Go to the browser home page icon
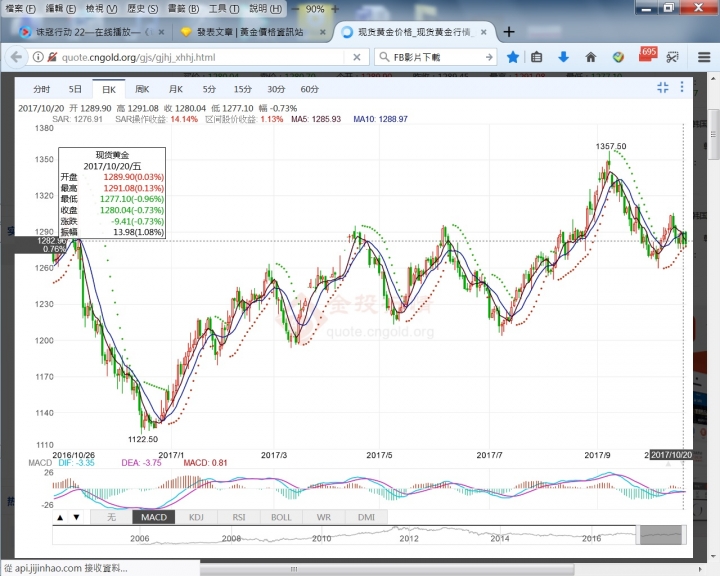Image resolution: width=720 pixels, height=576 pixels. [591, 57]
